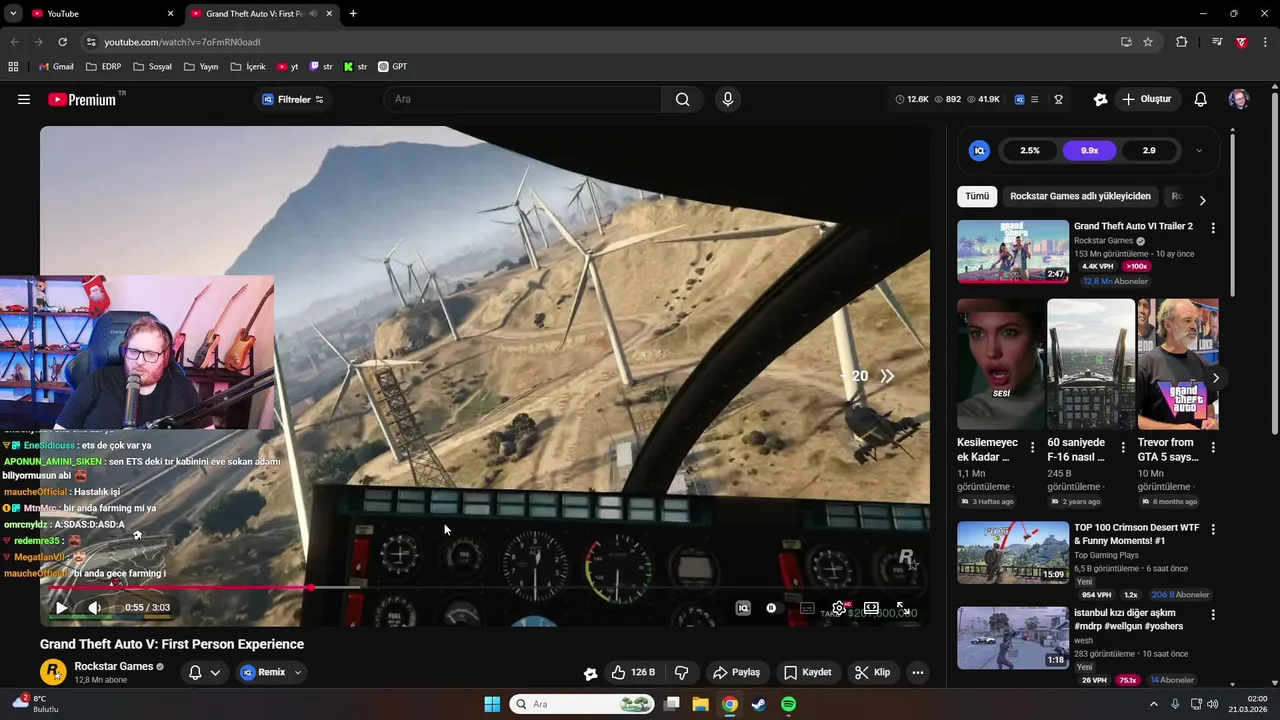Show hidden system tray icons
The image size is (1280, 720).
point(1153,704)
